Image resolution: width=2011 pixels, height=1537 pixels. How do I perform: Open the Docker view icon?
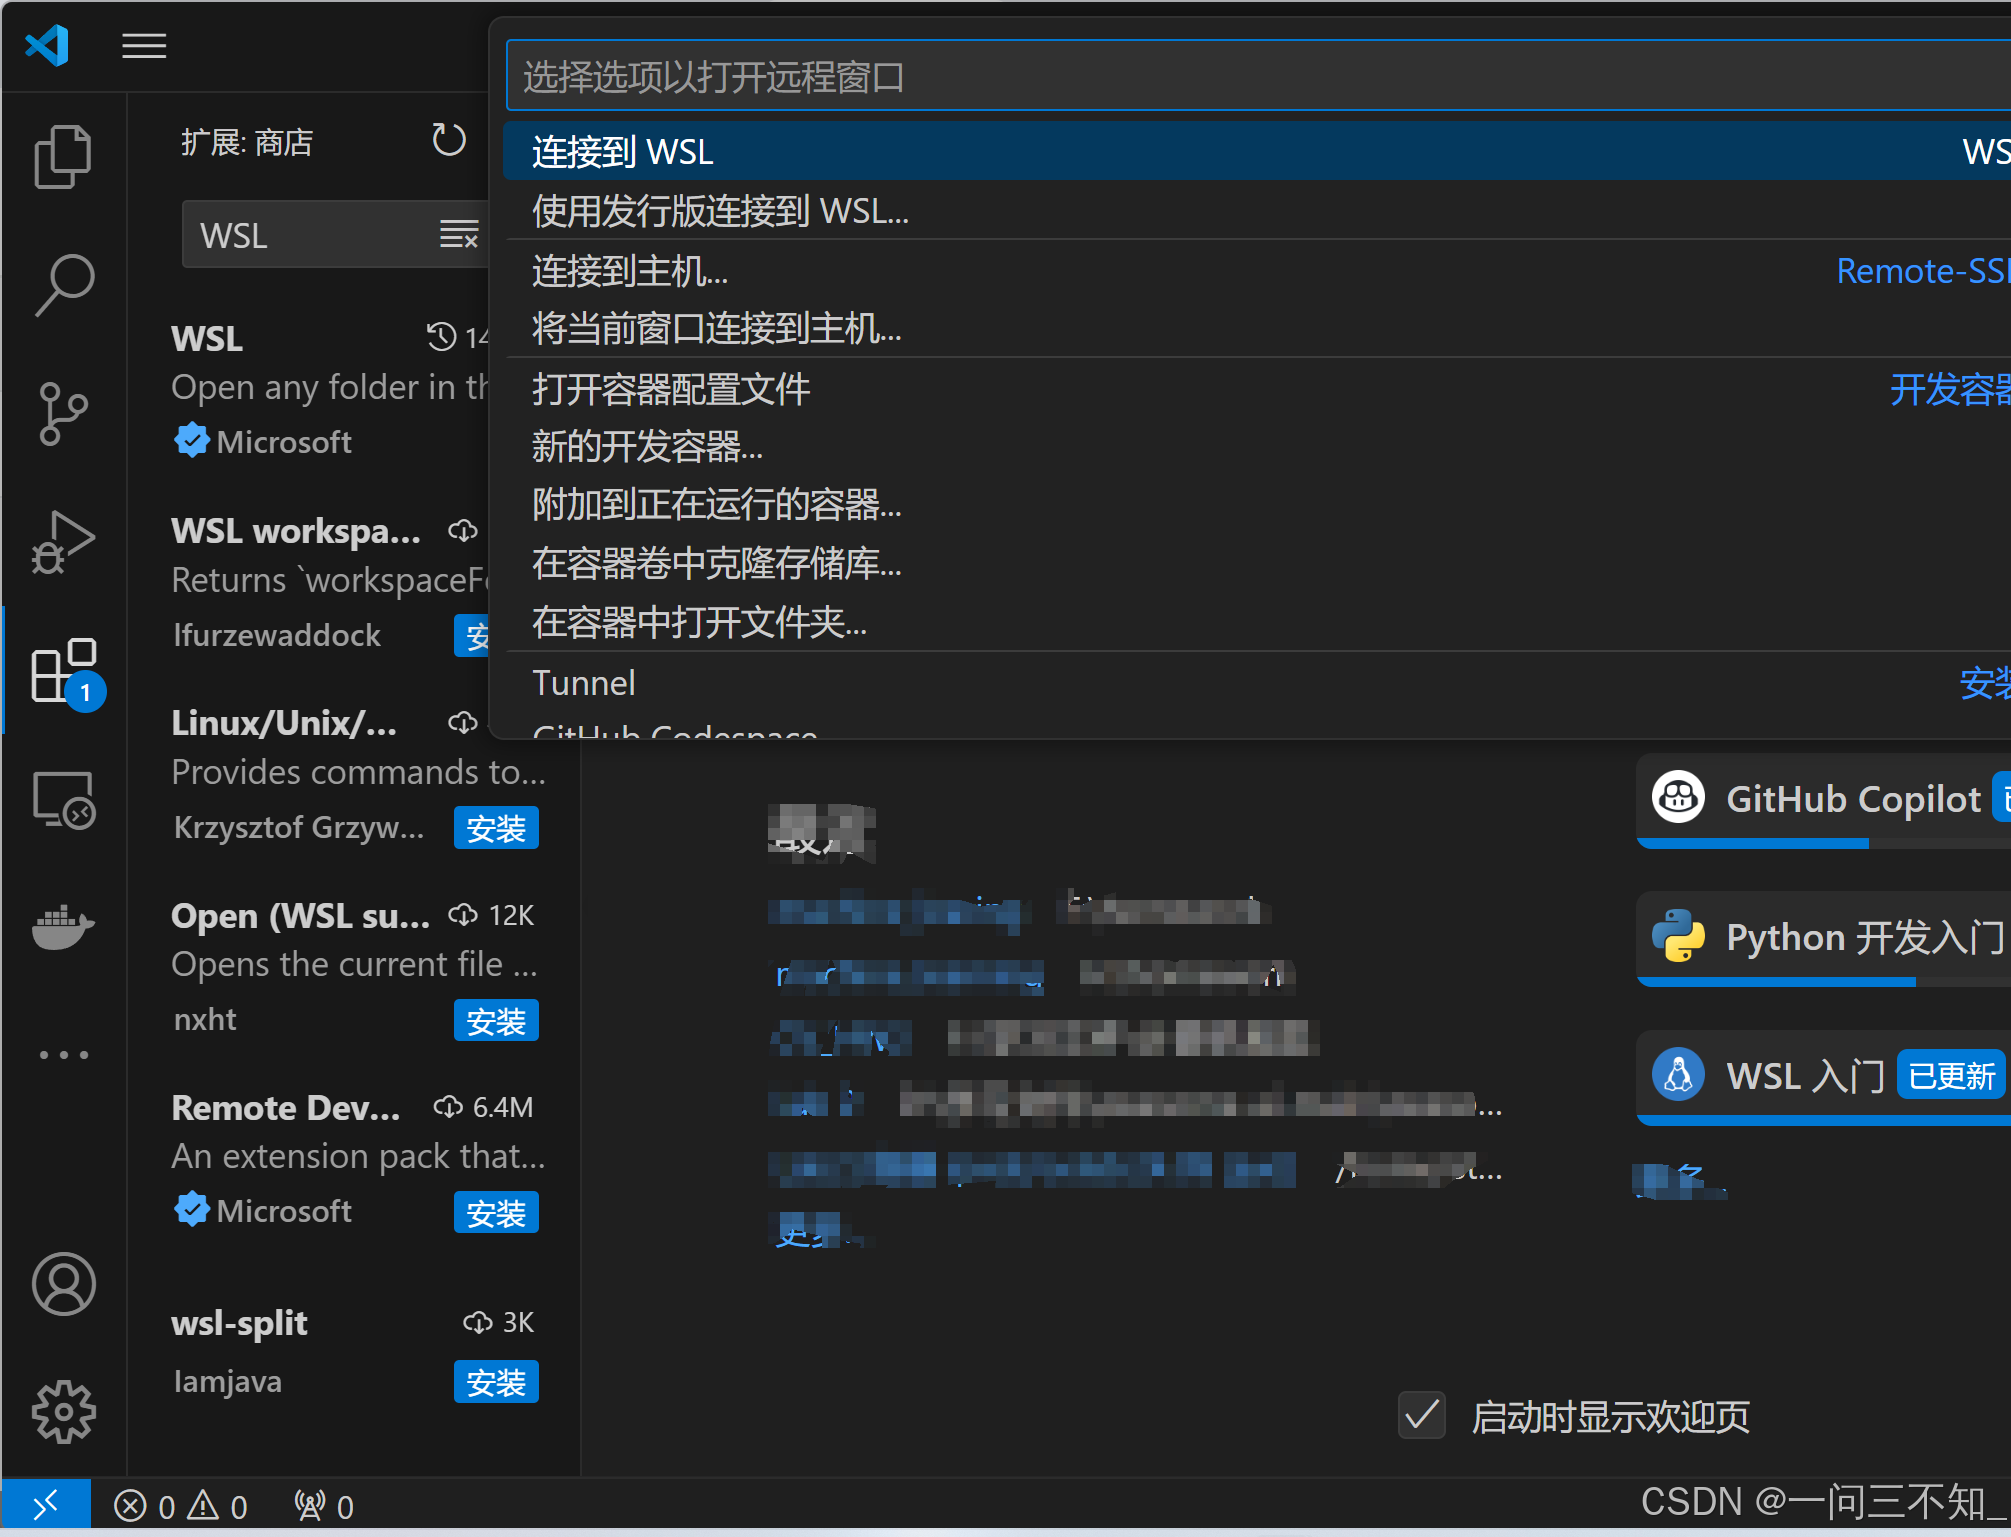(63, 927)
